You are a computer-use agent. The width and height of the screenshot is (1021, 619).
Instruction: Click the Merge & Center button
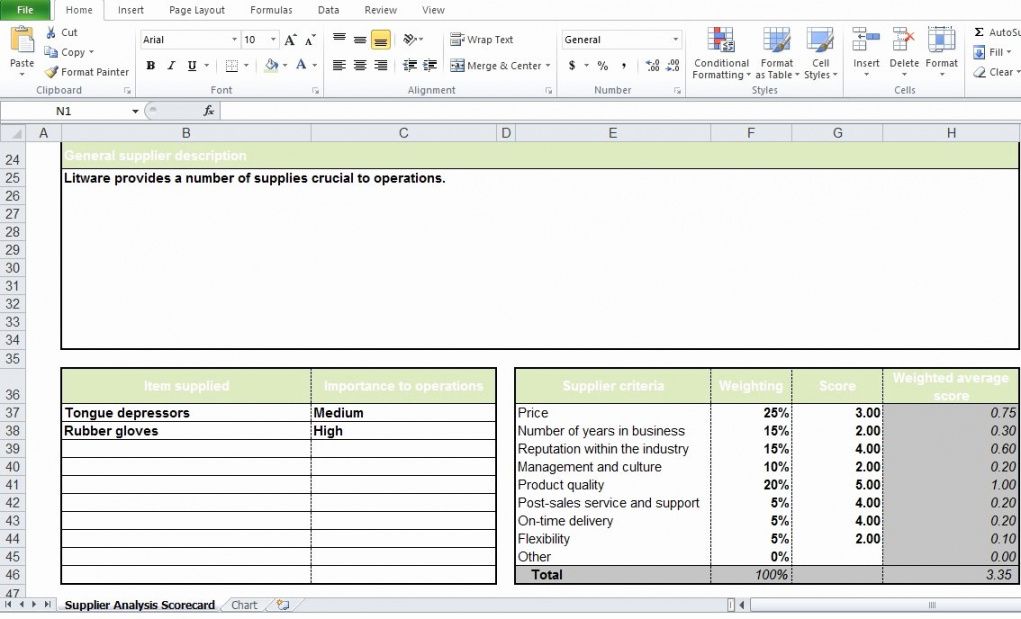click(499, 65)
